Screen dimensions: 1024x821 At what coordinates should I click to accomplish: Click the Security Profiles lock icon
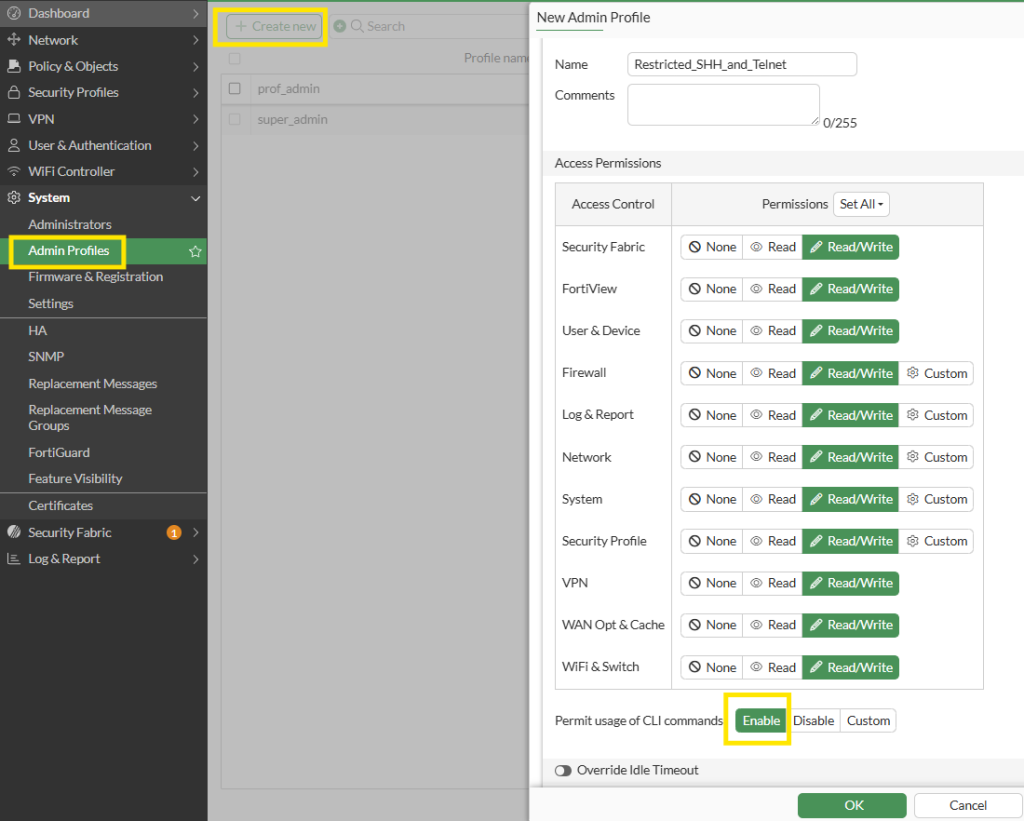(x=14, y=92)
